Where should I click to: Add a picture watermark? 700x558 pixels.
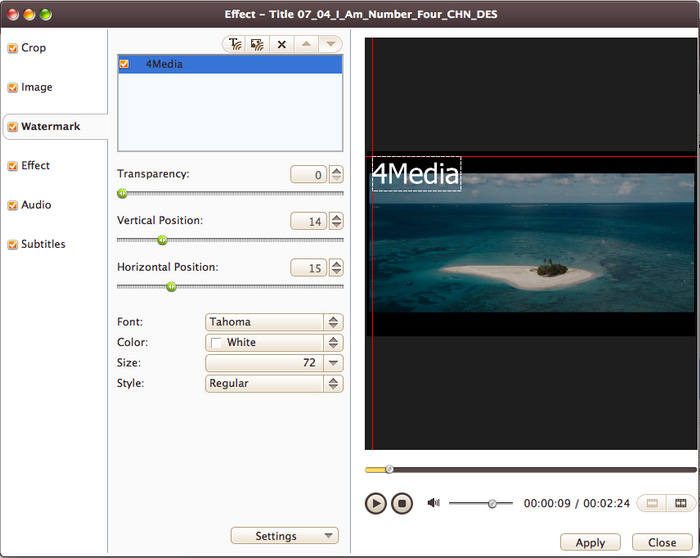(257, 45)
